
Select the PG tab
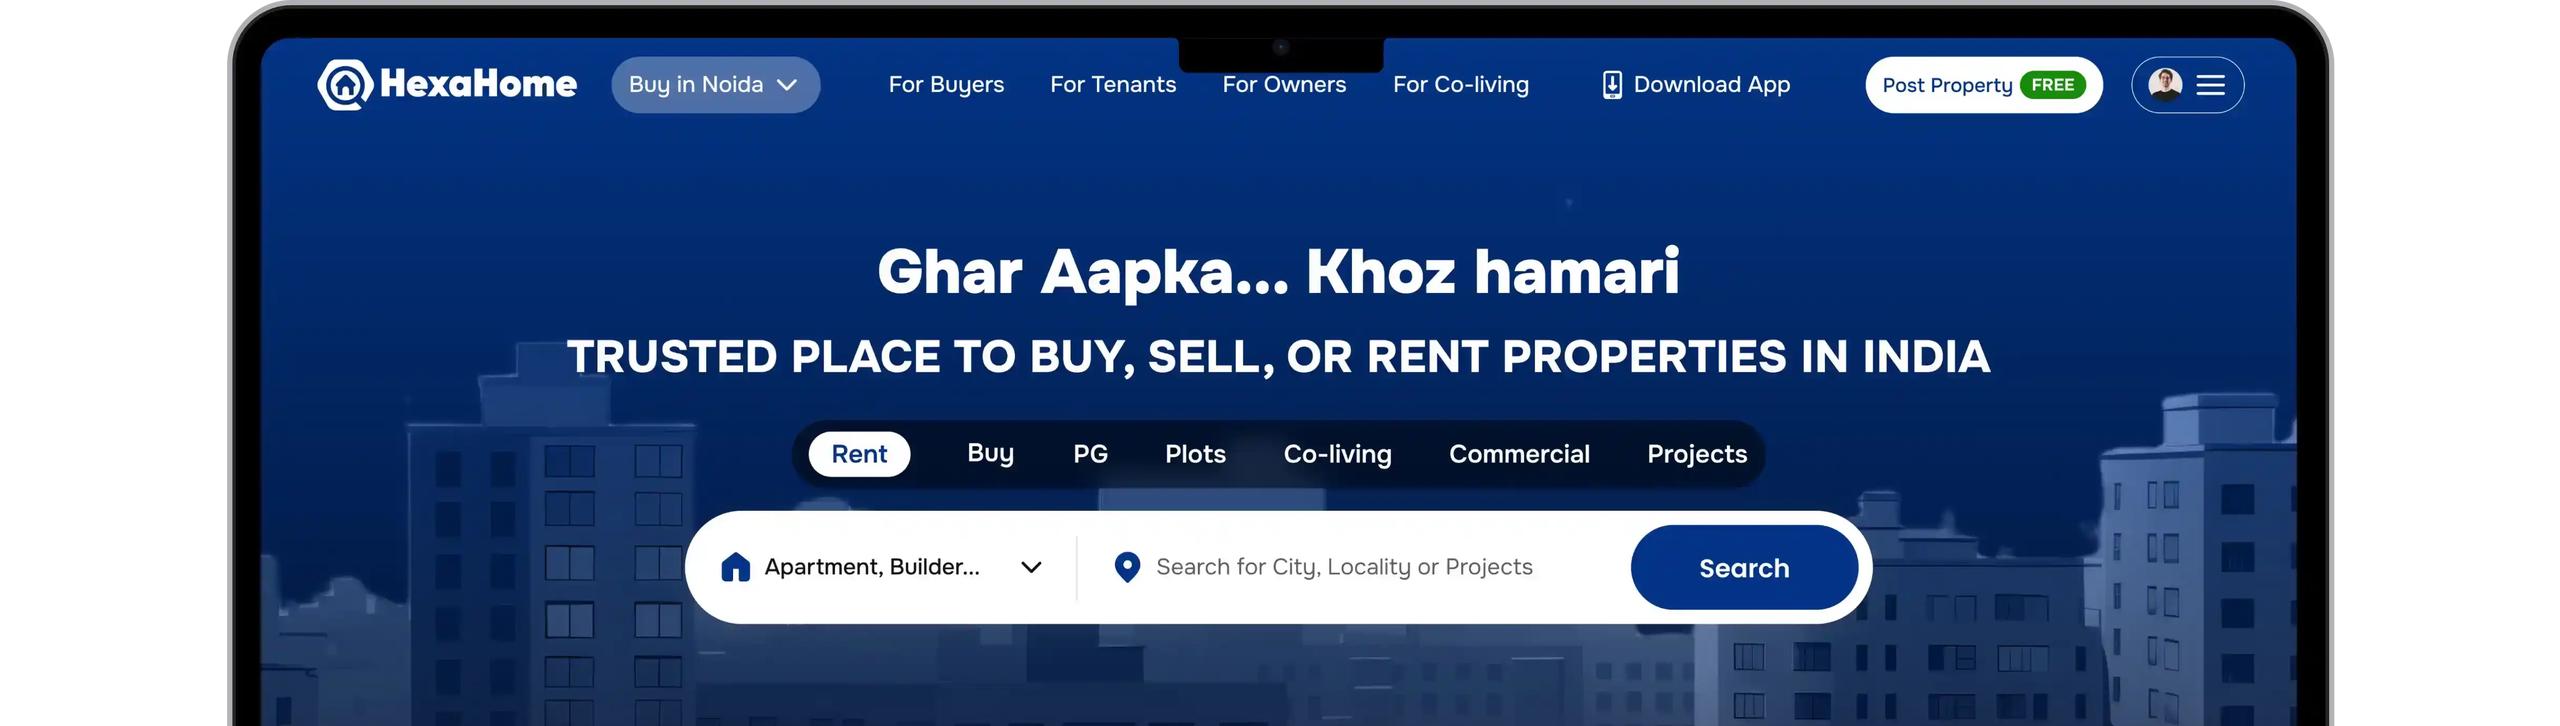coord(1090,454)
